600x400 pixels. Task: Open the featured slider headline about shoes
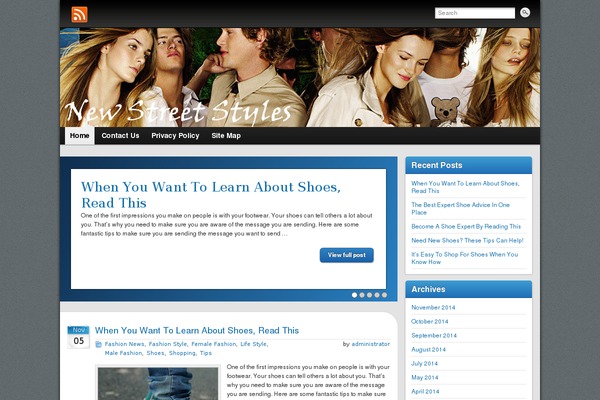click(x=211, y=194)
